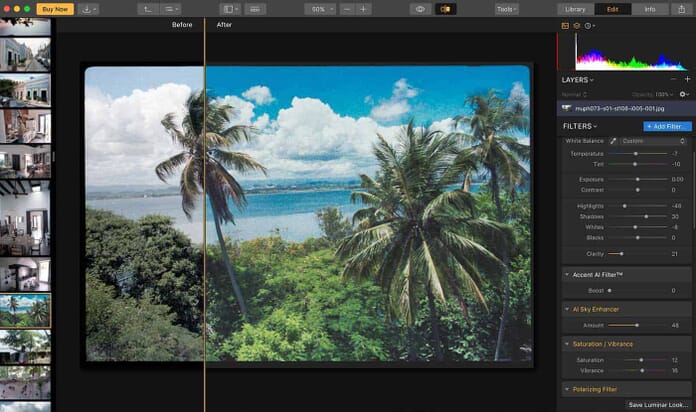Click the Highlights slider handle
Image resolution: width=696 pixels, height=412 pixels.
[625, 206]
